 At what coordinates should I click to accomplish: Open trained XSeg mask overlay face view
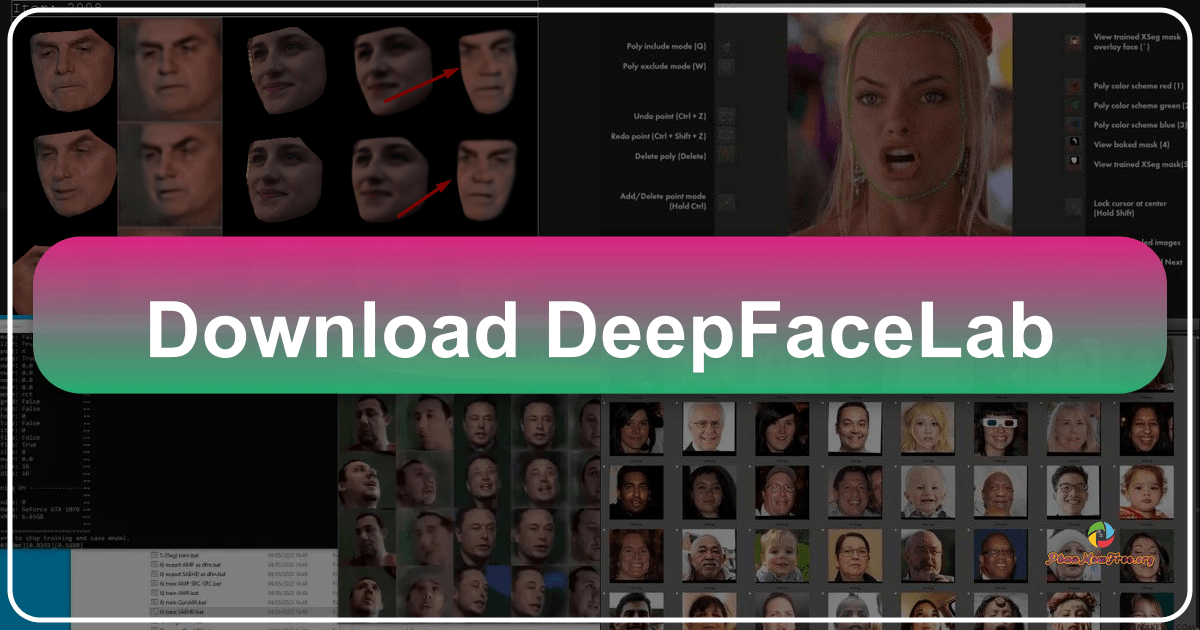click(1072, 42)
